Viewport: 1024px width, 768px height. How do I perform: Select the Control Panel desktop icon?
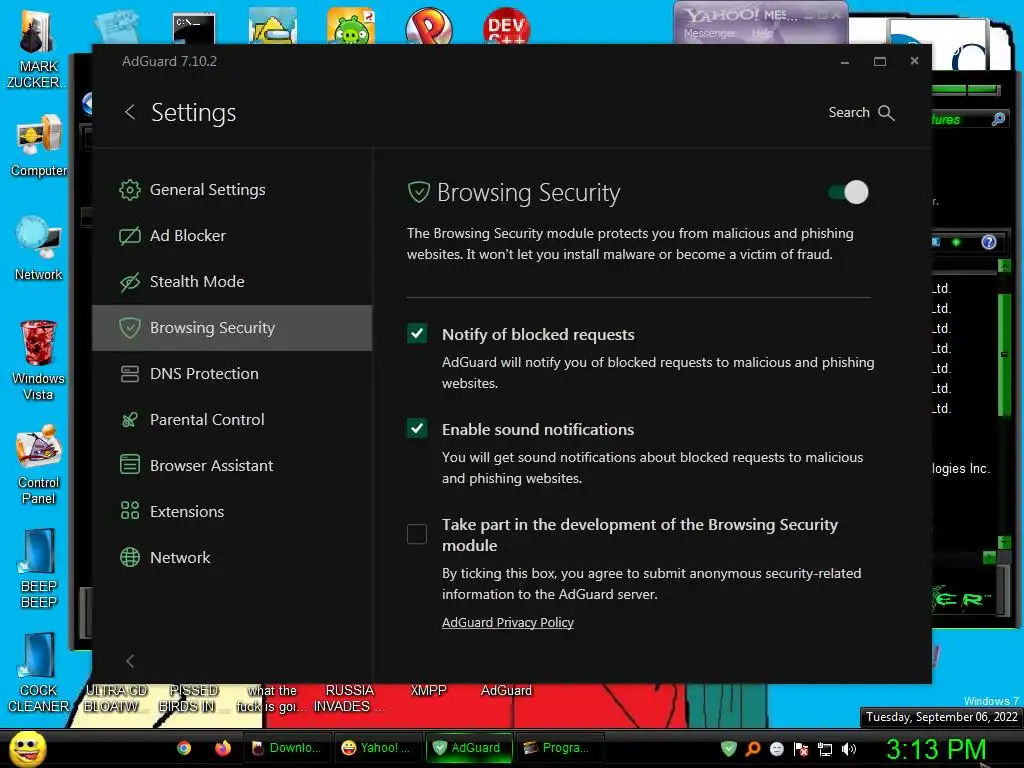click(x=39, y=465)
